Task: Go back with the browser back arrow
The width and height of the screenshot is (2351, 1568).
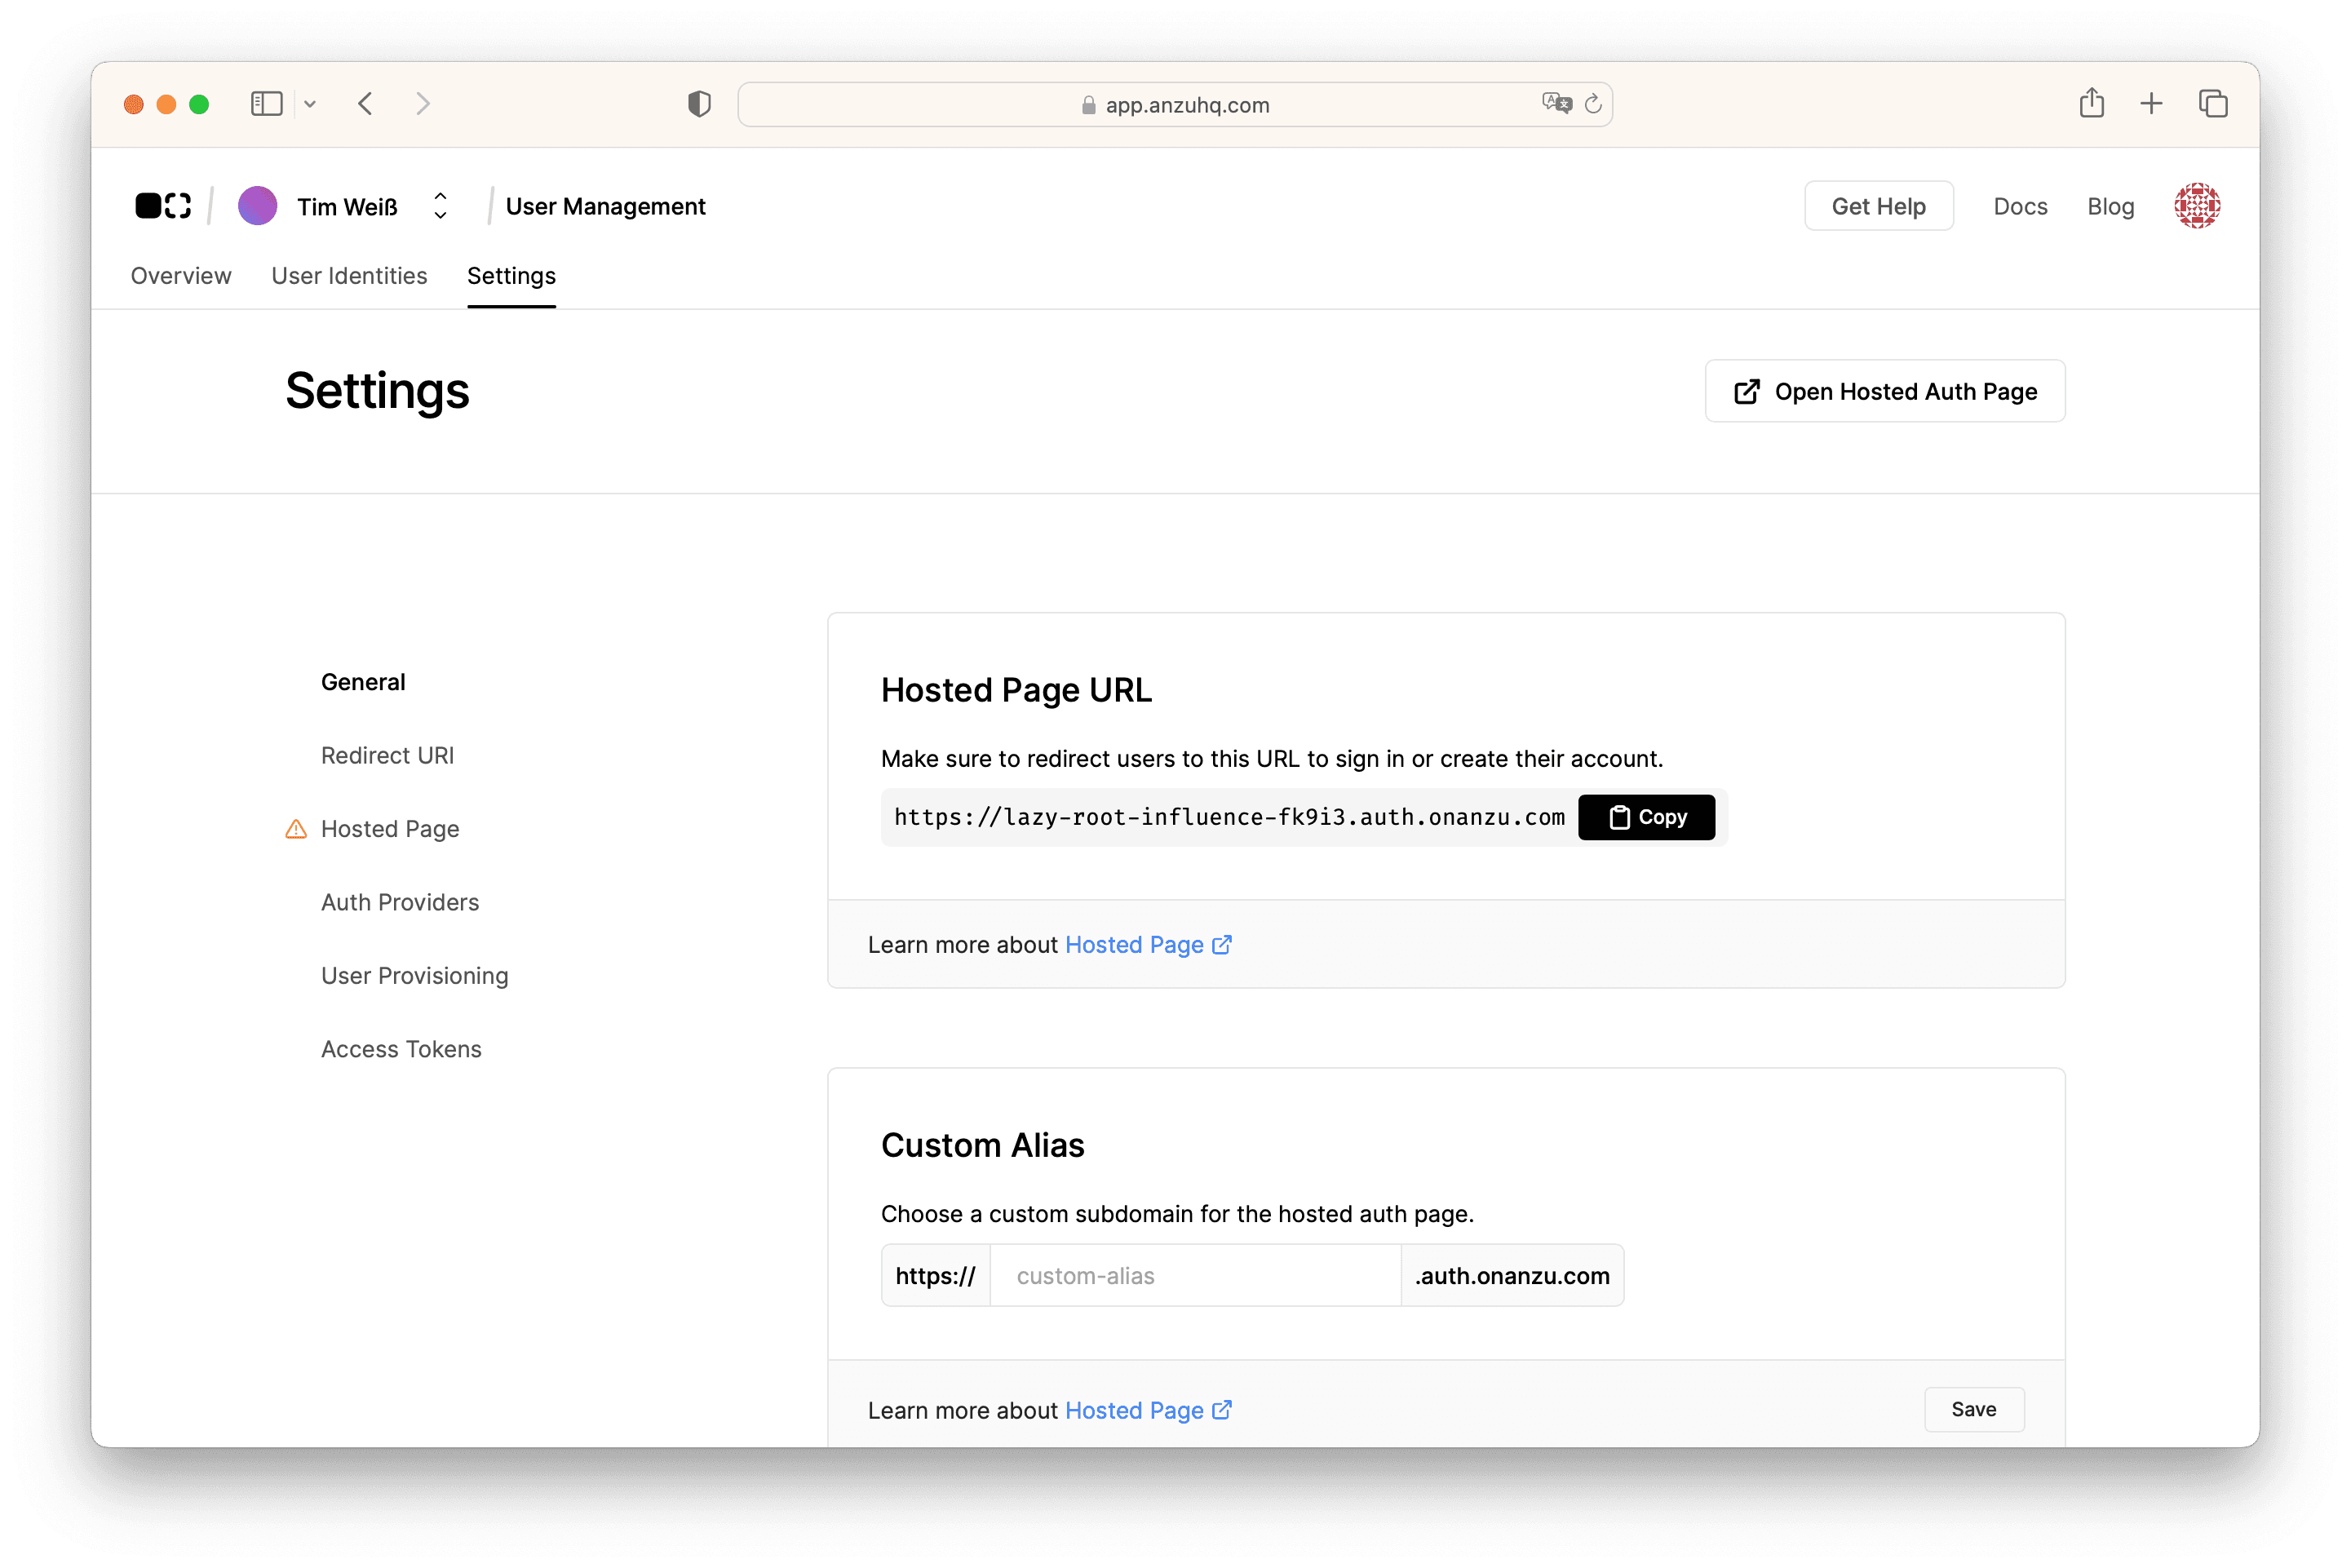Action: 365,104
